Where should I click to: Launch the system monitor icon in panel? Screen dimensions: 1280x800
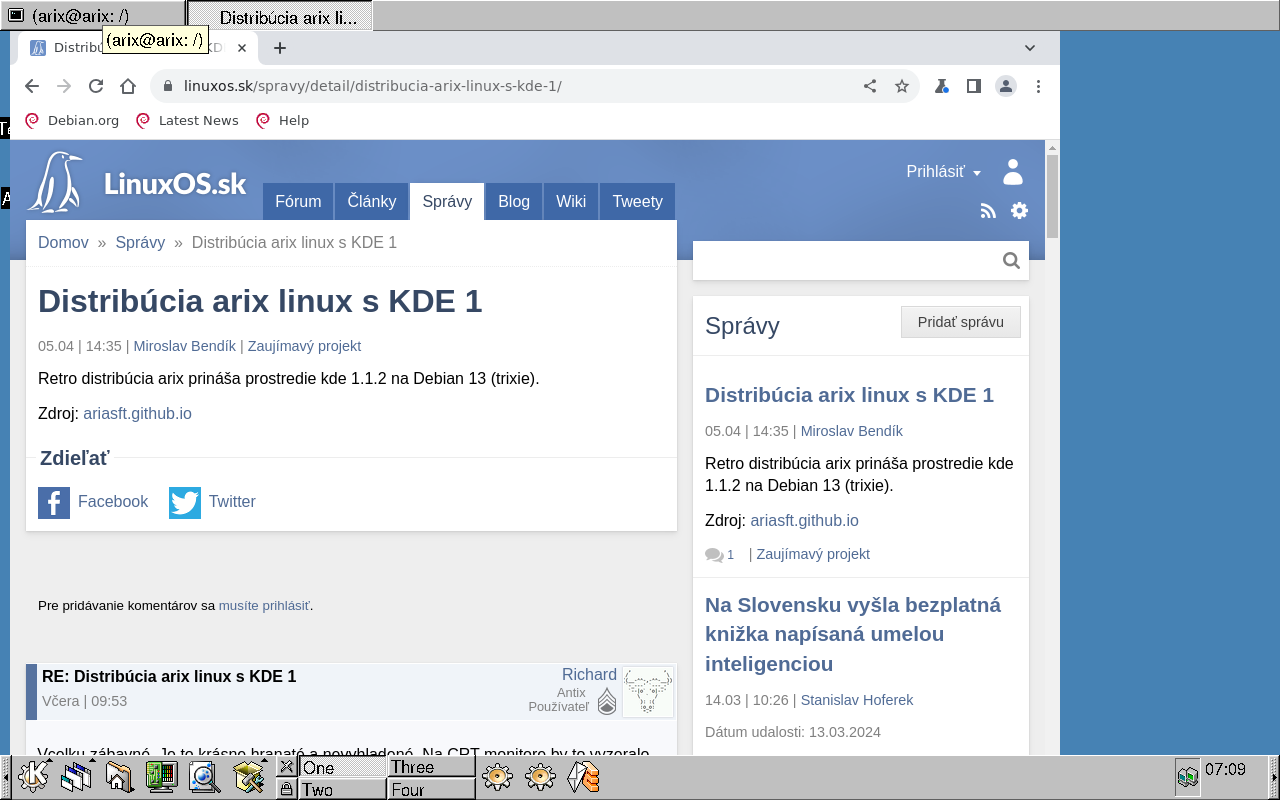[161, 777]
